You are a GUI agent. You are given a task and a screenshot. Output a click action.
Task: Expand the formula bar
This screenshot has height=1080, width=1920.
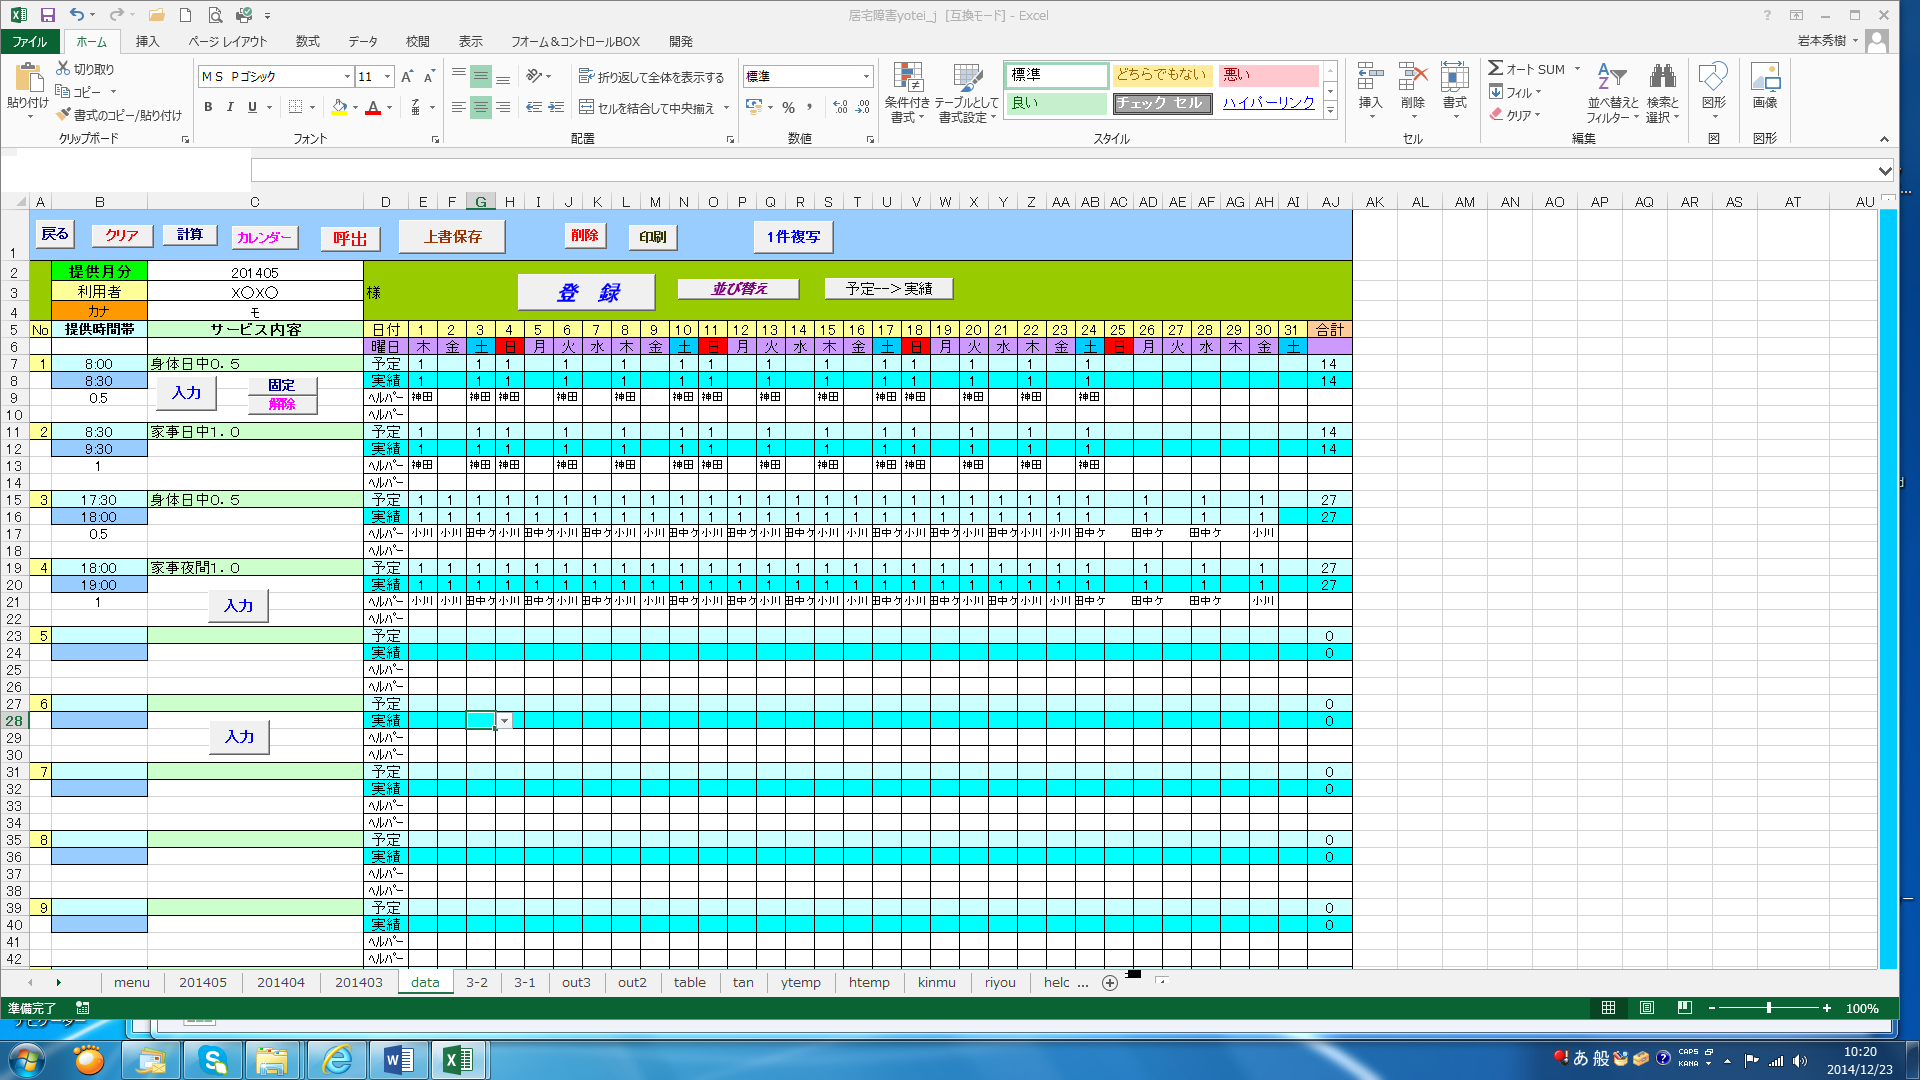click(x=1884, y=171)
